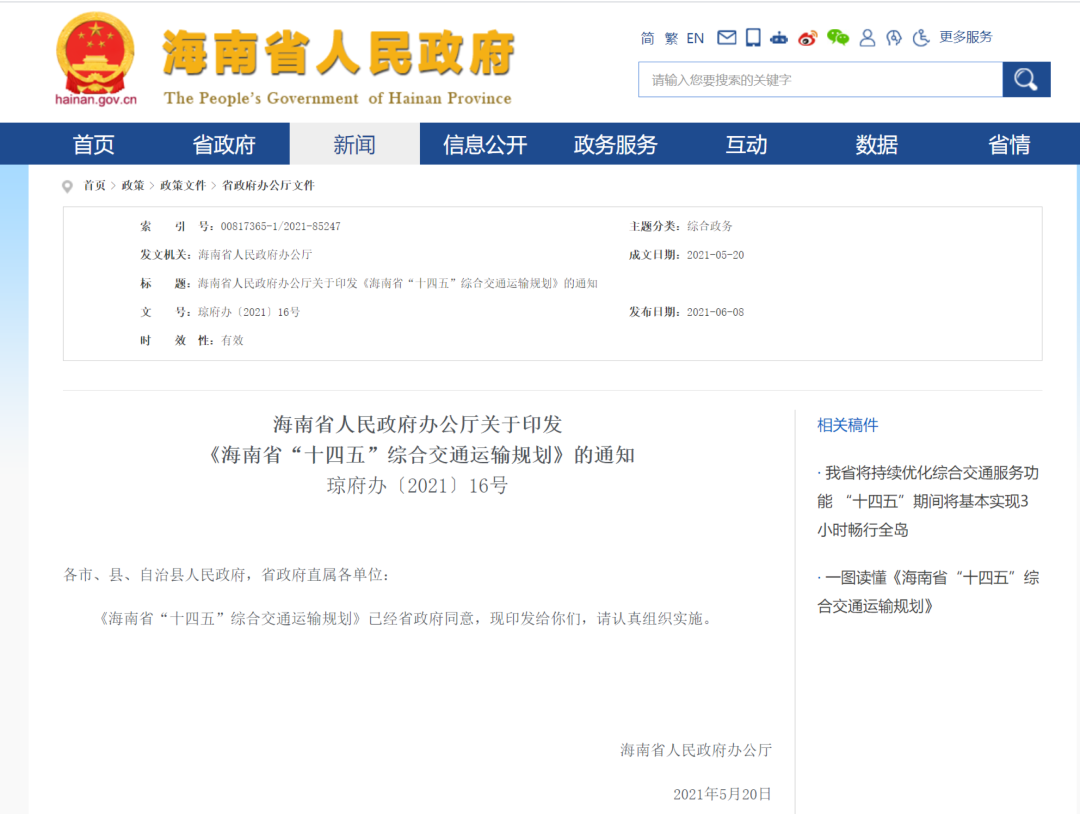Screen dimensions: 1080x814
Task: Open the 信息公开 navigation tab
Action: [x=485, y=145]
